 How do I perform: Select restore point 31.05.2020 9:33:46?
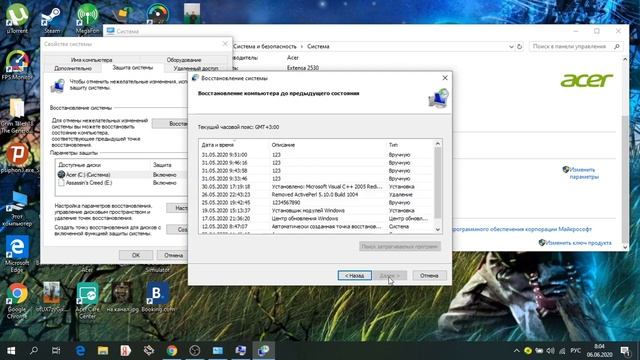pos(316,178)
